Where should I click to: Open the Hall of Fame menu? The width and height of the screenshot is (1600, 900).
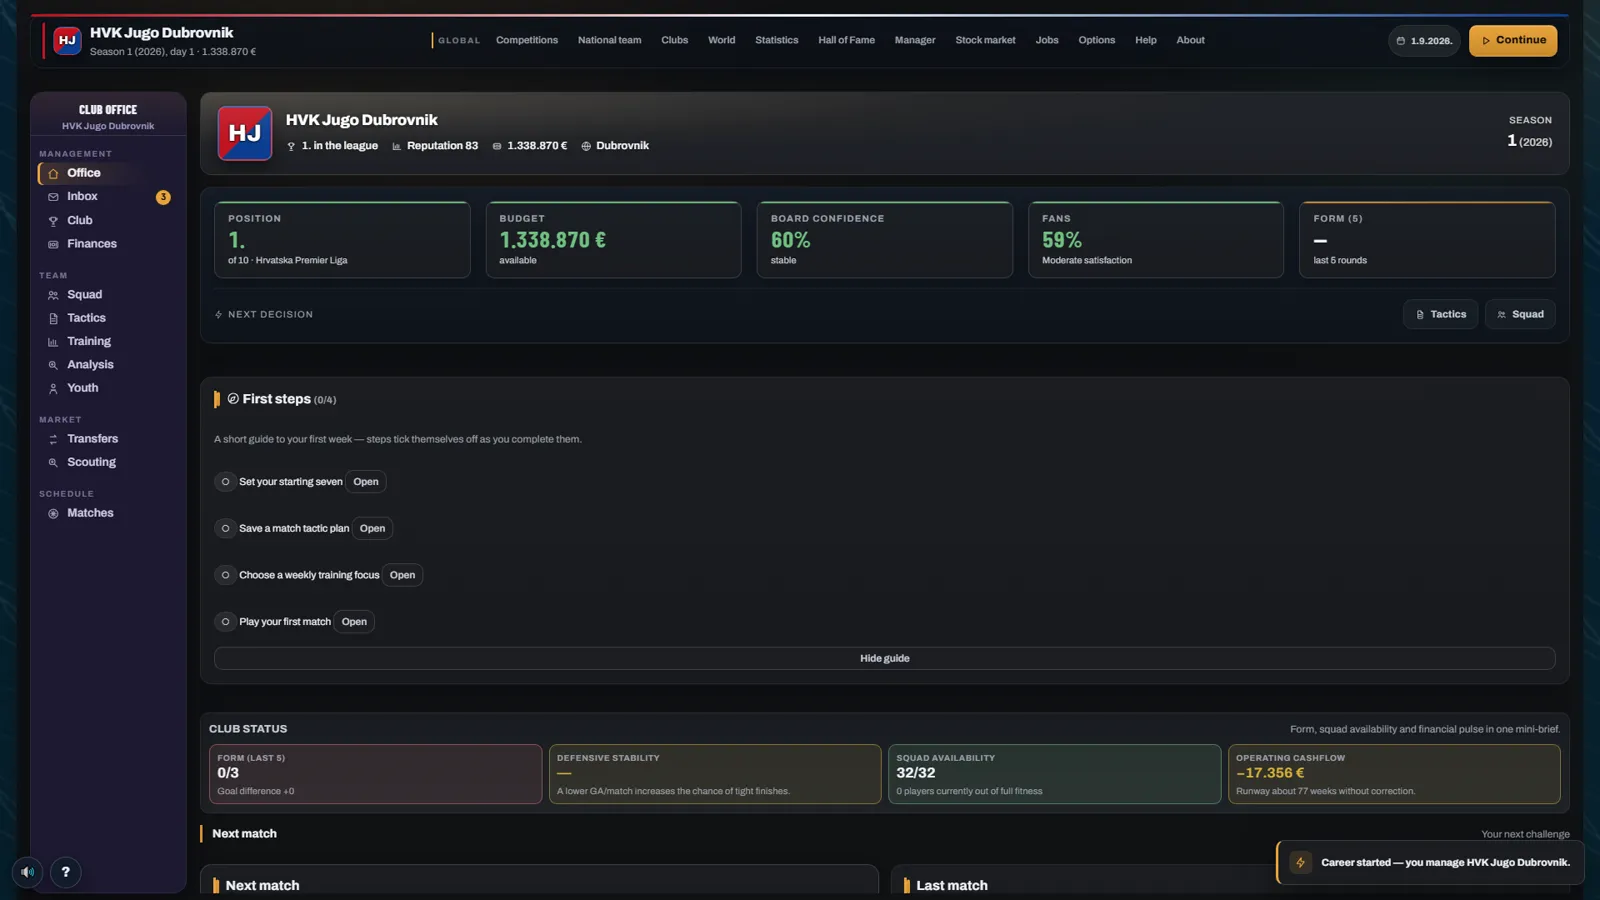846,41
